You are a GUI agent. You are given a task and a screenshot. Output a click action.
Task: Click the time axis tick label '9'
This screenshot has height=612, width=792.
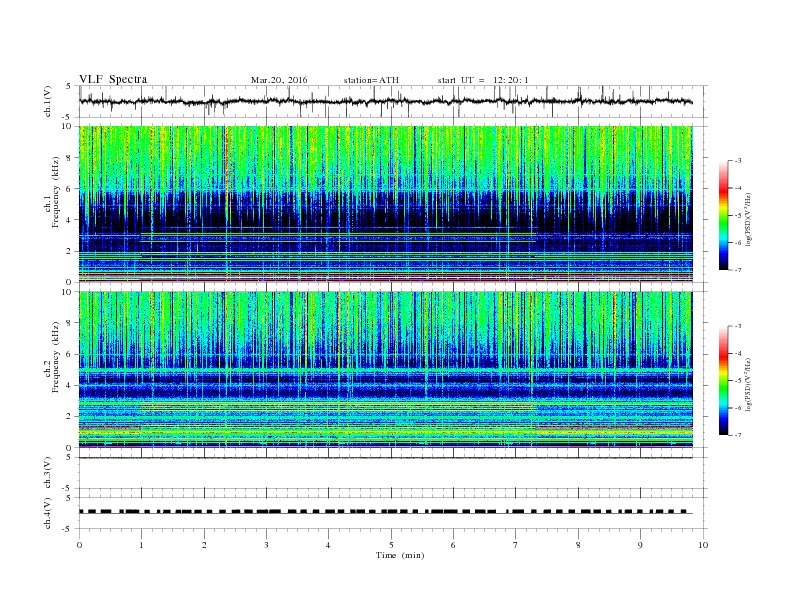pos(640,545)
